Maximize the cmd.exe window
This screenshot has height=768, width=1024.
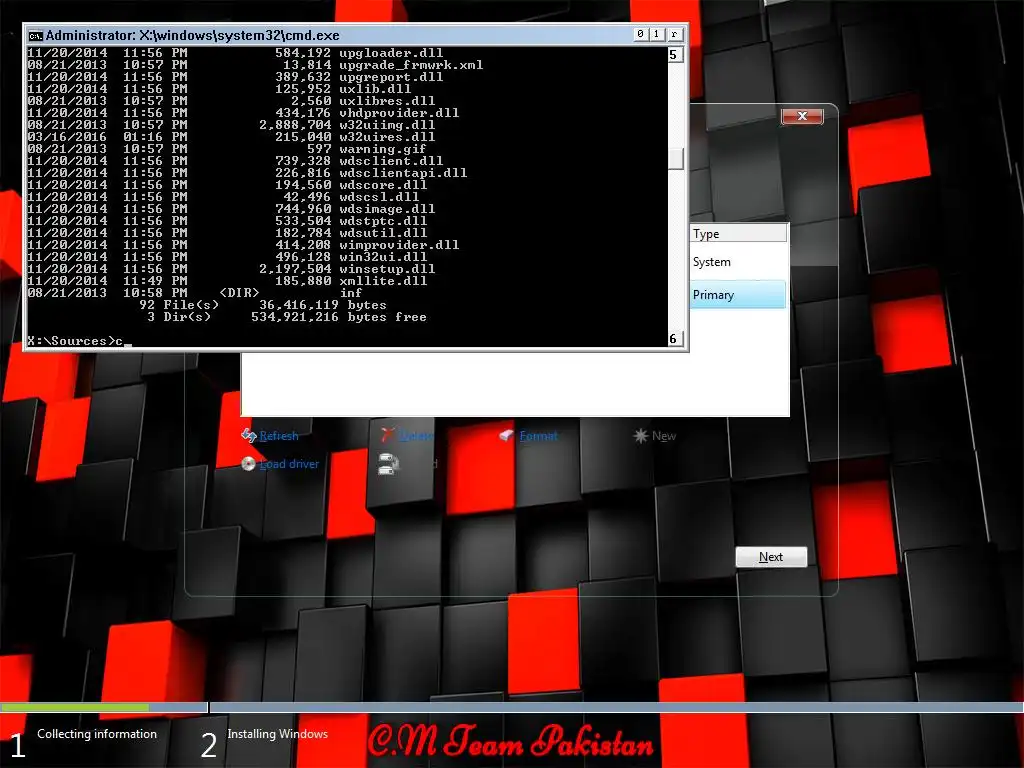[657, 34]
